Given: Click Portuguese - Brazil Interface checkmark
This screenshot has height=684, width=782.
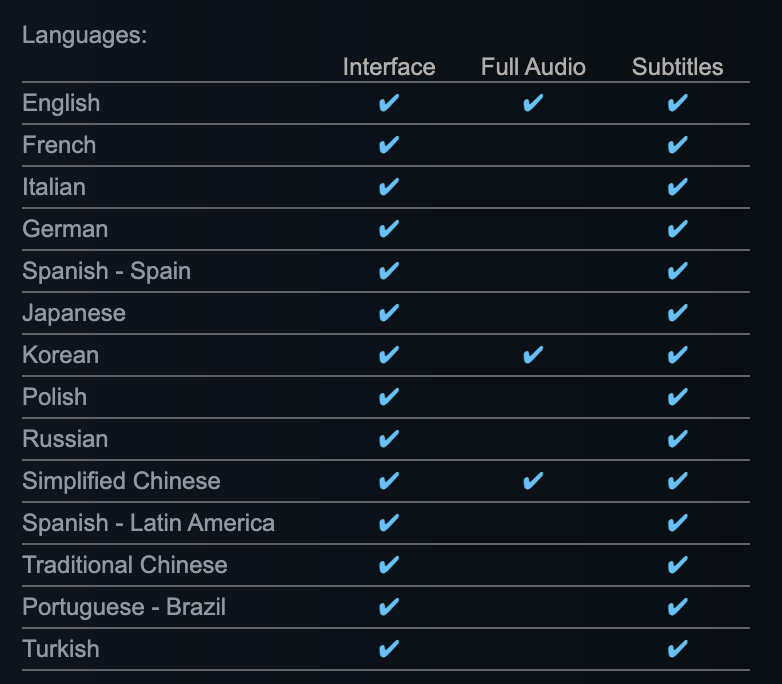Looking at the screenshot, I should pyautogui.click(x=389, y=607).
